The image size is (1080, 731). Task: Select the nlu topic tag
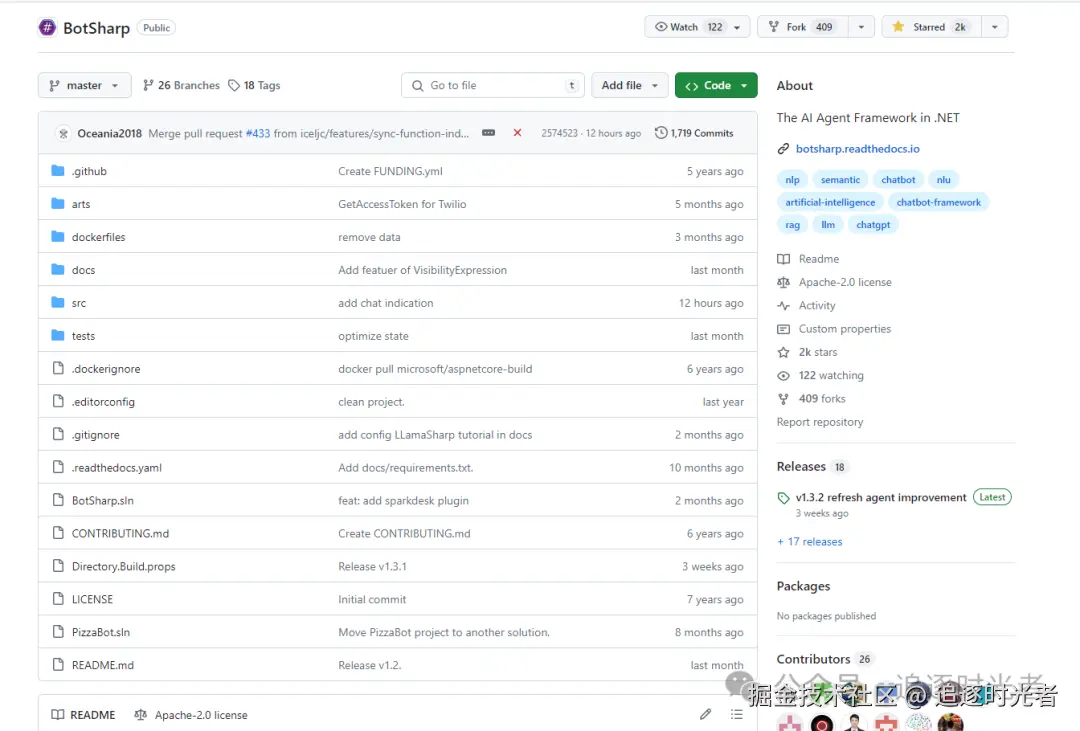[x=943, y=180]
